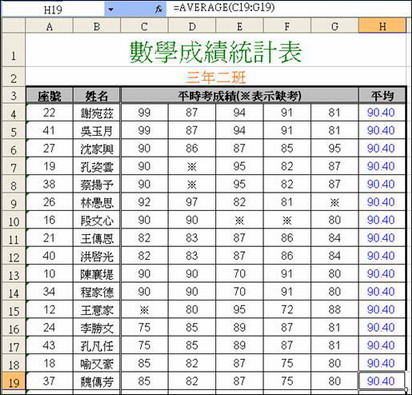Select the average 90.40 in row 19

coord(382,381)
